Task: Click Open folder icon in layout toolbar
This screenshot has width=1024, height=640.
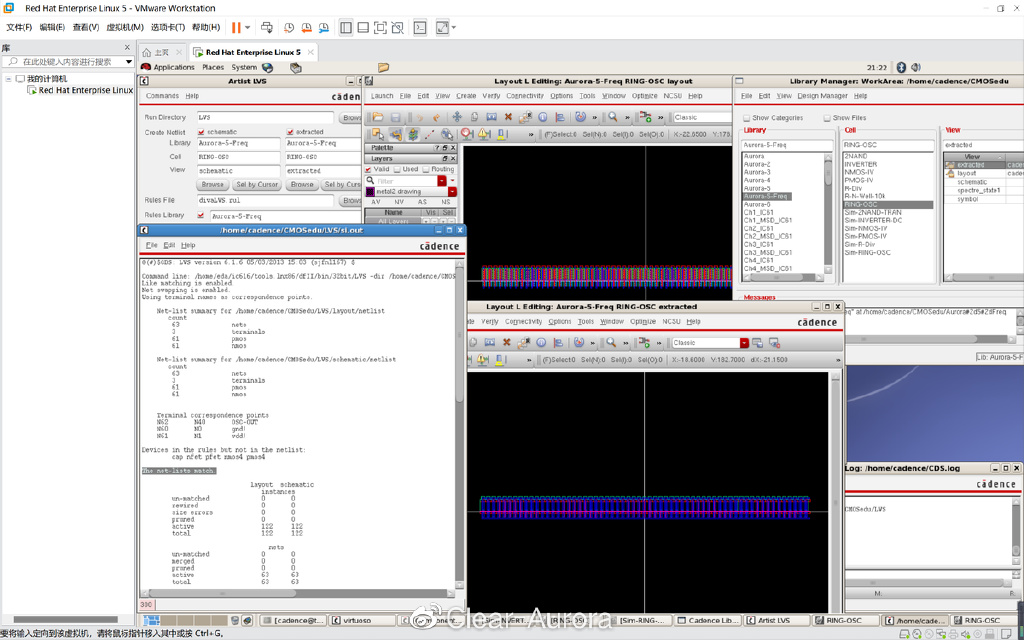Action: coord(377,118)
